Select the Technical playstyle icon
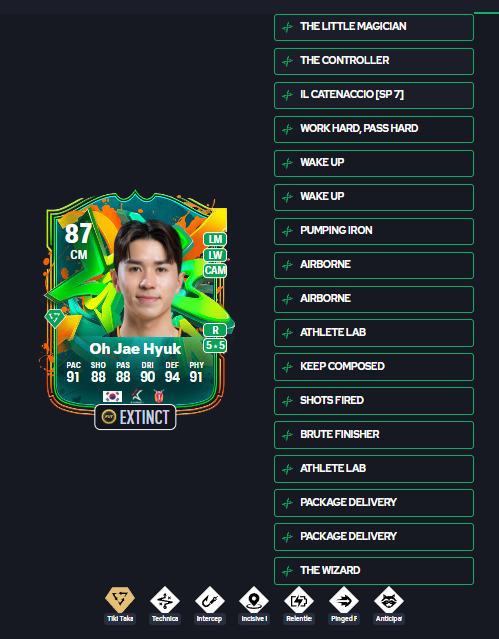 (x=165, y=600)
